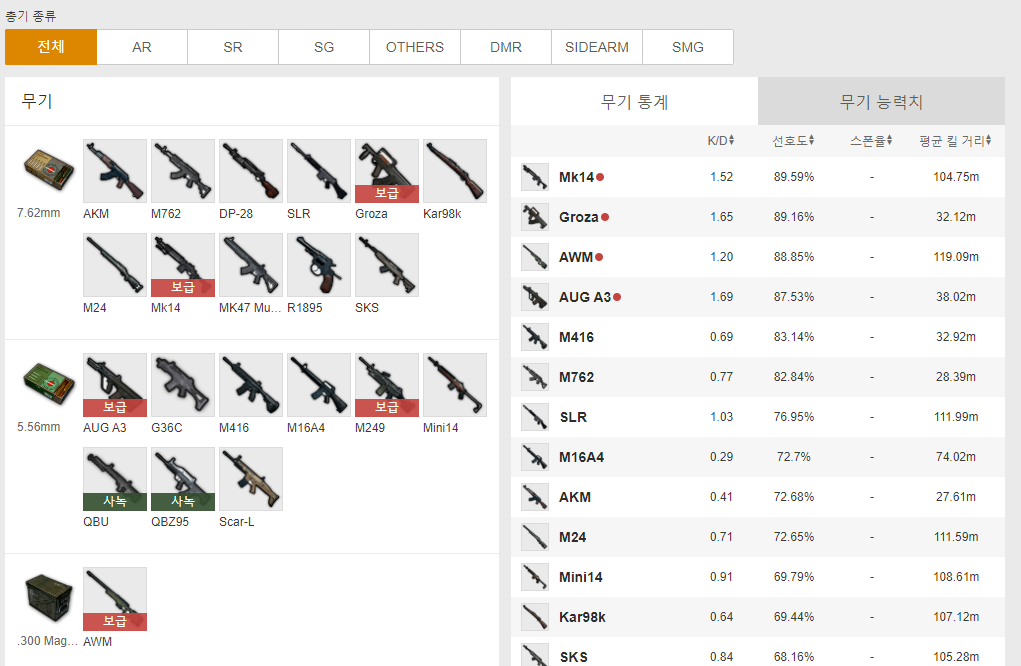Click the .300 Magnum ammo crate icon

[49, 598]
